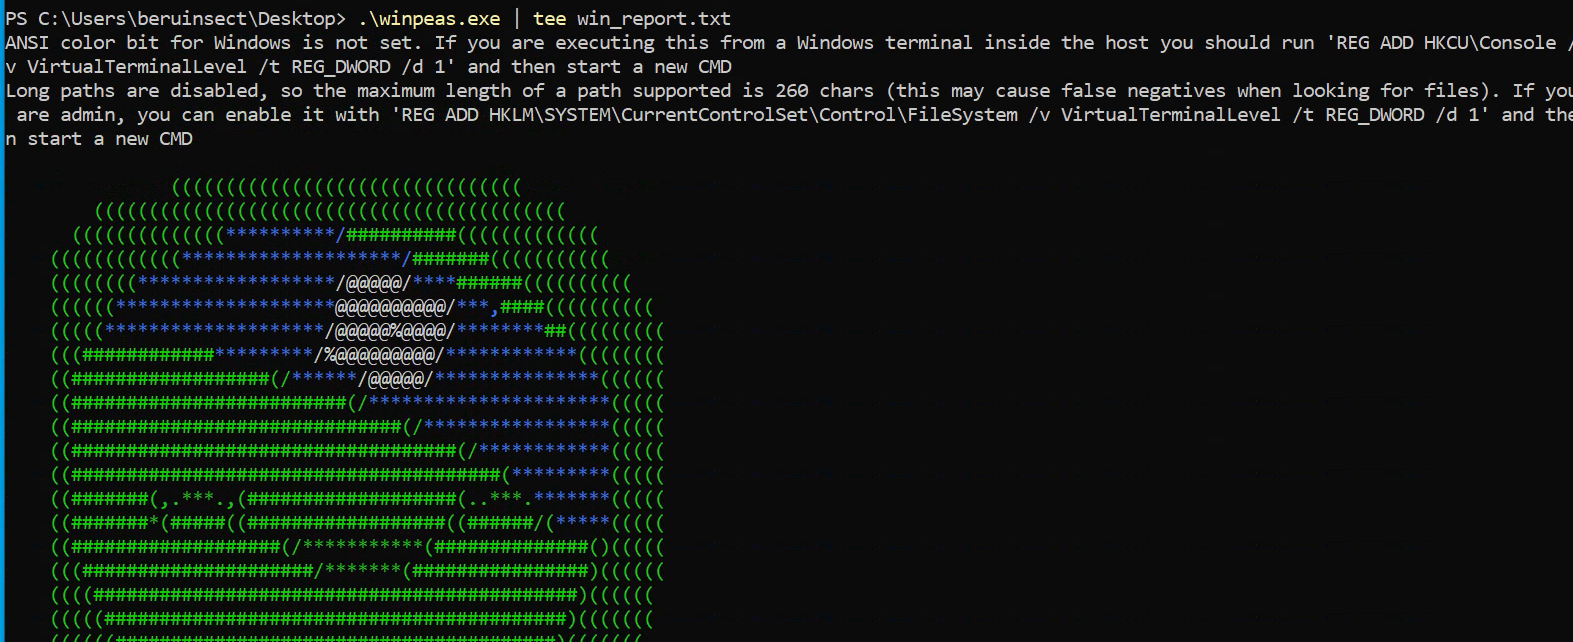Click 'n start a new CMD' on the last warning line

pyautogui.click(x=99, y=138)
